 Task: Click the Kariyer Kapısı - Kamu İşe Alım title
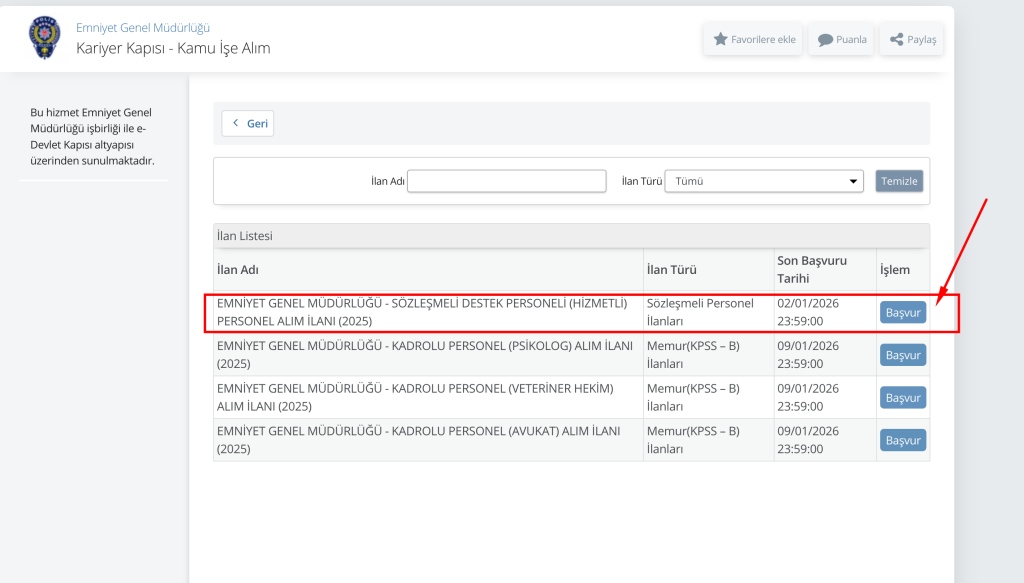click(173, 48)
